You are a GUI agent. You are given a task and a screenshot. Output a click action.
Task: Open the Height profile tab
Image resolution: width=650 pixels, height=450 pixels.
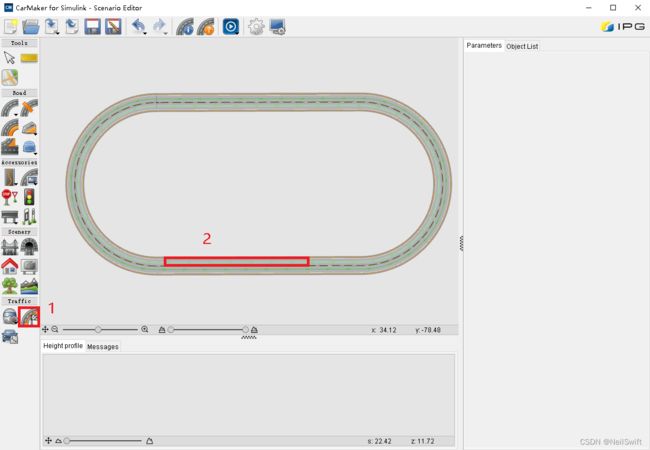coord(63,346)
